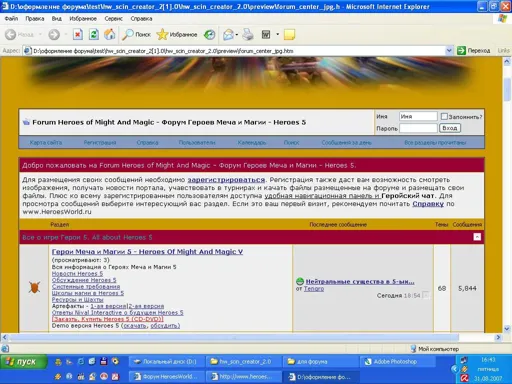Toggle the Запомнить checkbox
The height and width of the screenshot is (384, 512).
(444, 116)
